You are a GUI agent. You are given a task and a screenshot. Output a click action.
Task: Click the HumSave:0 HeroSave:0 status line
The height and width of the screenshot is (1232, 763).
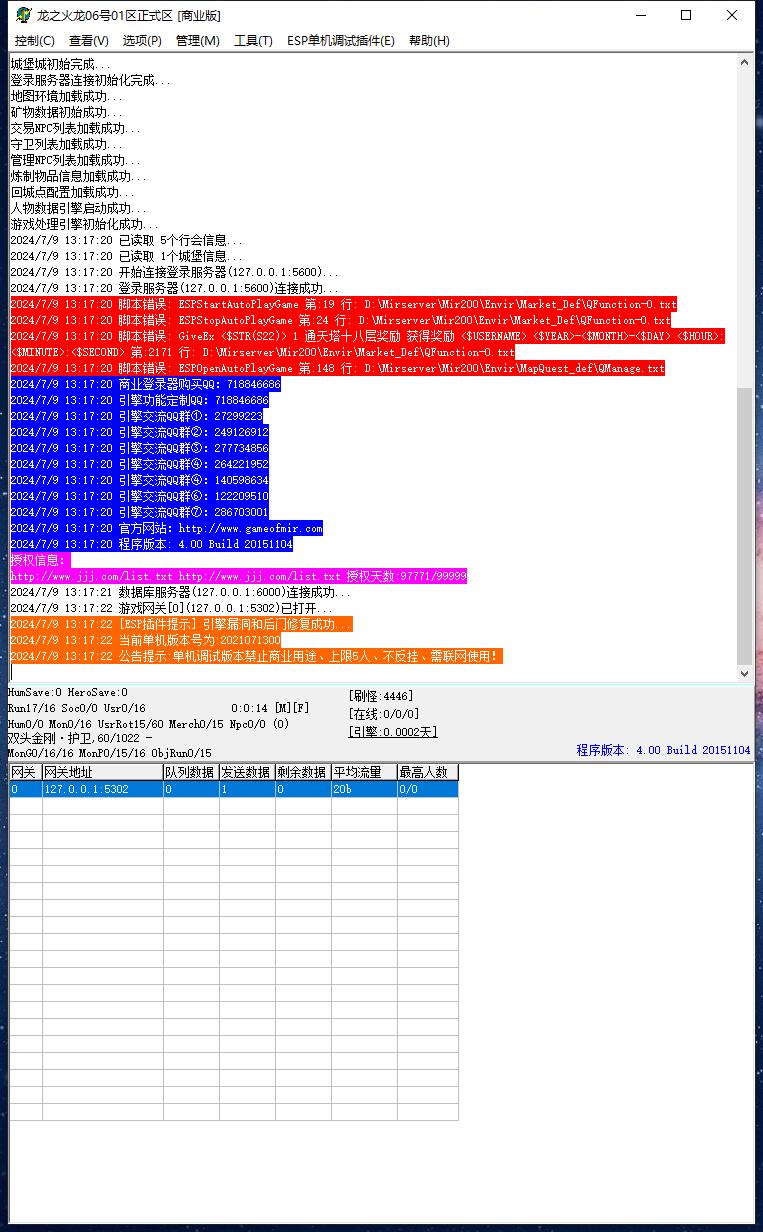(x=68, y=692)
